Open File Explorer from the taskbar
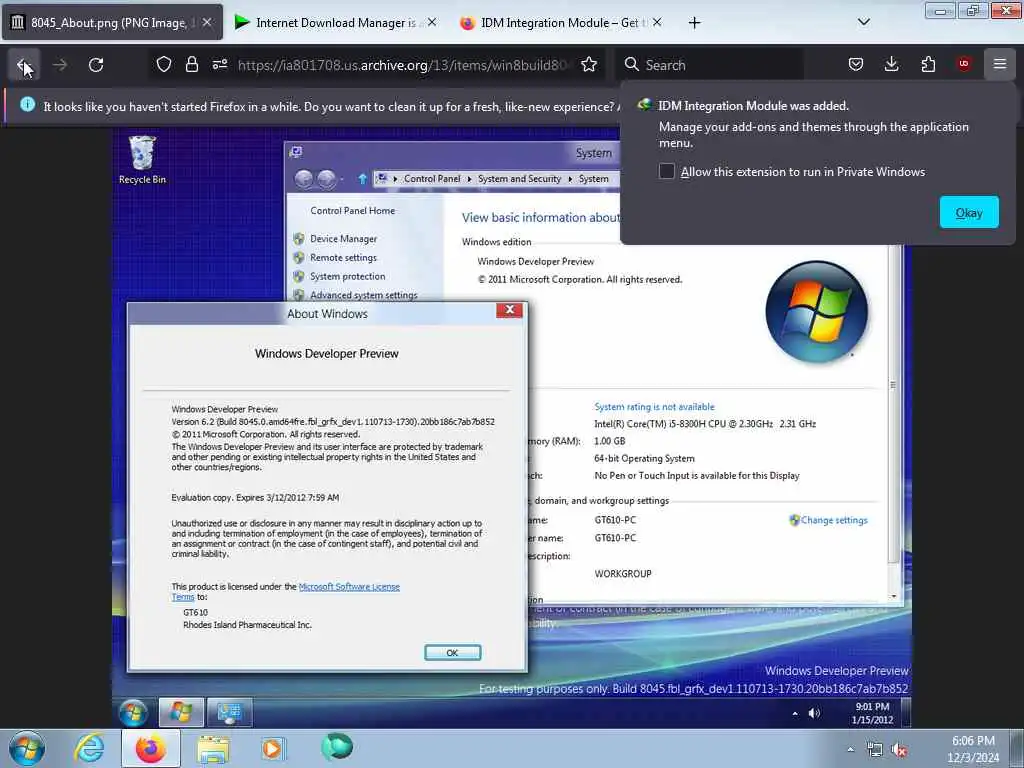The height and width of the screenshot is (768, 1024). (213, 749)
